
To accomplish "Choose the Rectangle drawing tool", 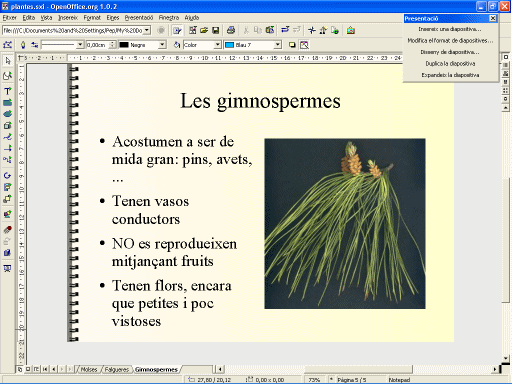I will tap(7, 102).
